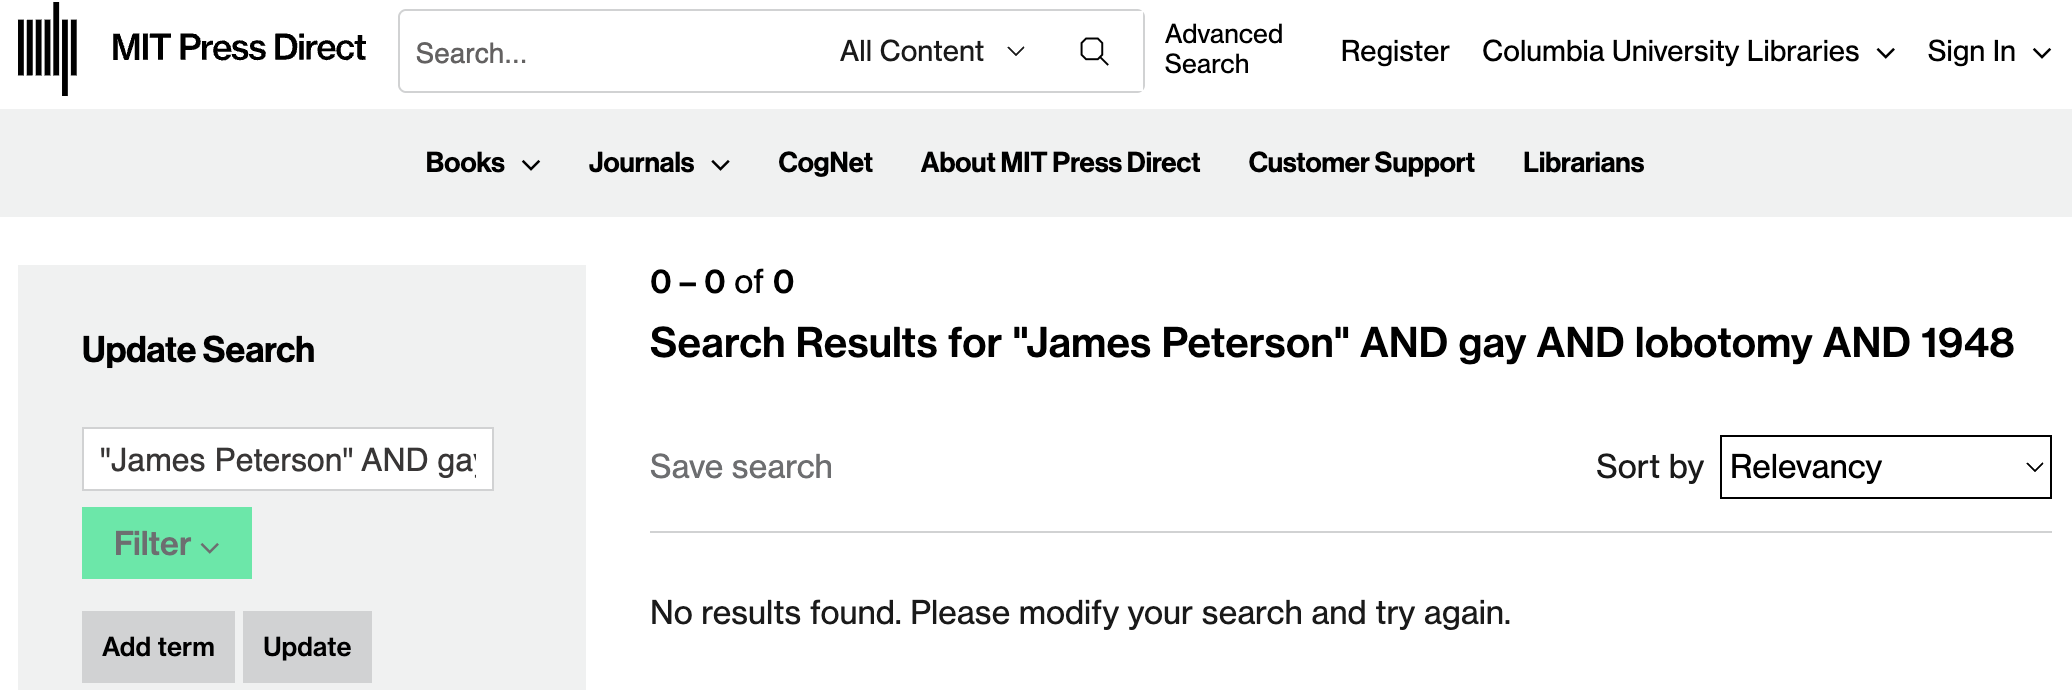Expand the Sign In menu
The image size is (2072, 690).
click(1988, 51)
